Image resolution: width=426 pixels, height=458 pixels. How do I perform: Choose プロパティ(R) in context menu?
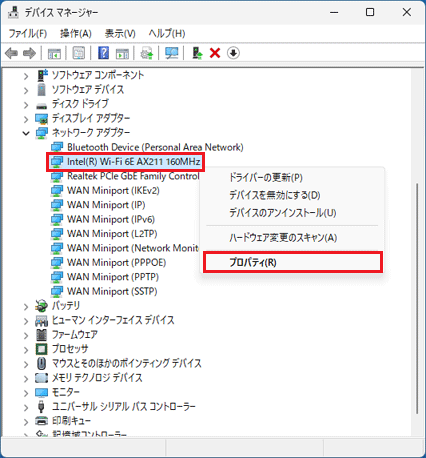tap(292, 262)
